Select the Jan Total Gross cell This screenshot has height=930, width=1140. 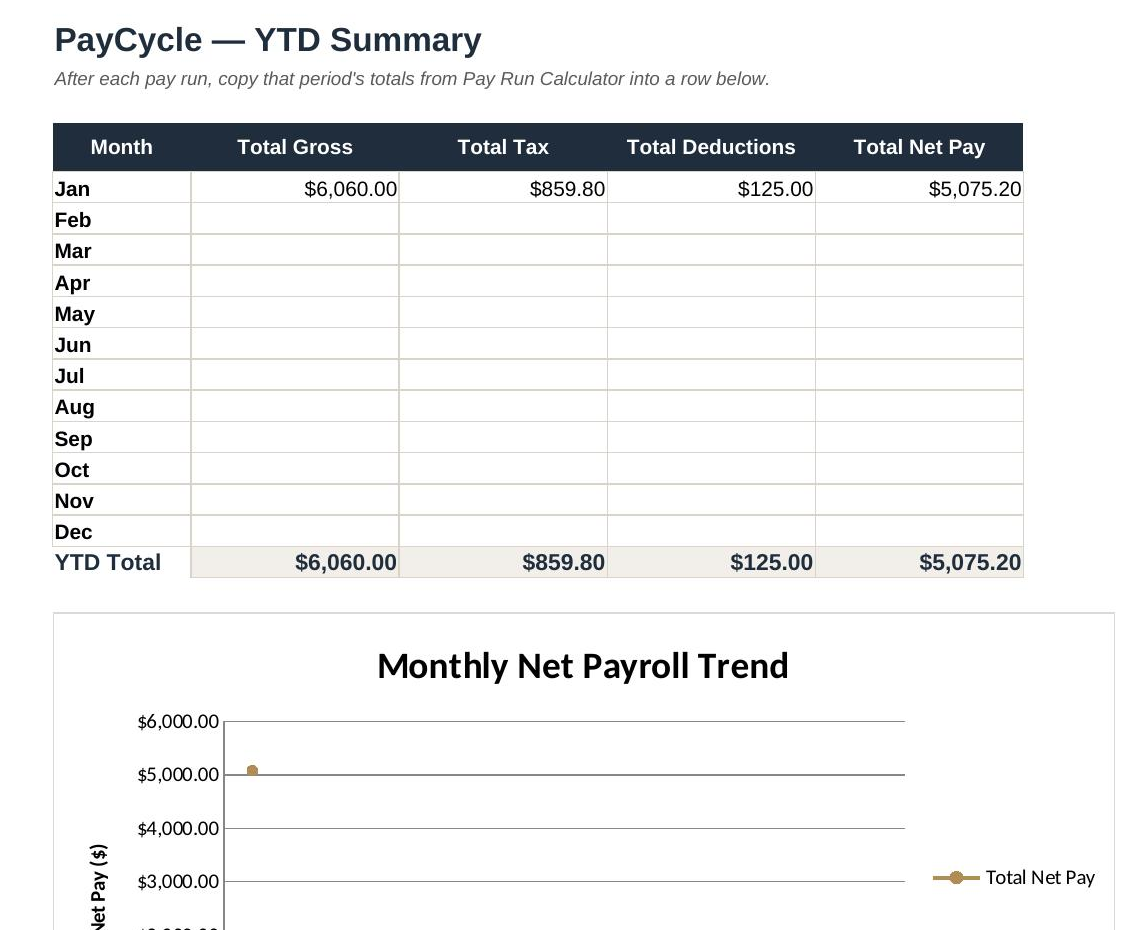[x=294, y=188]
